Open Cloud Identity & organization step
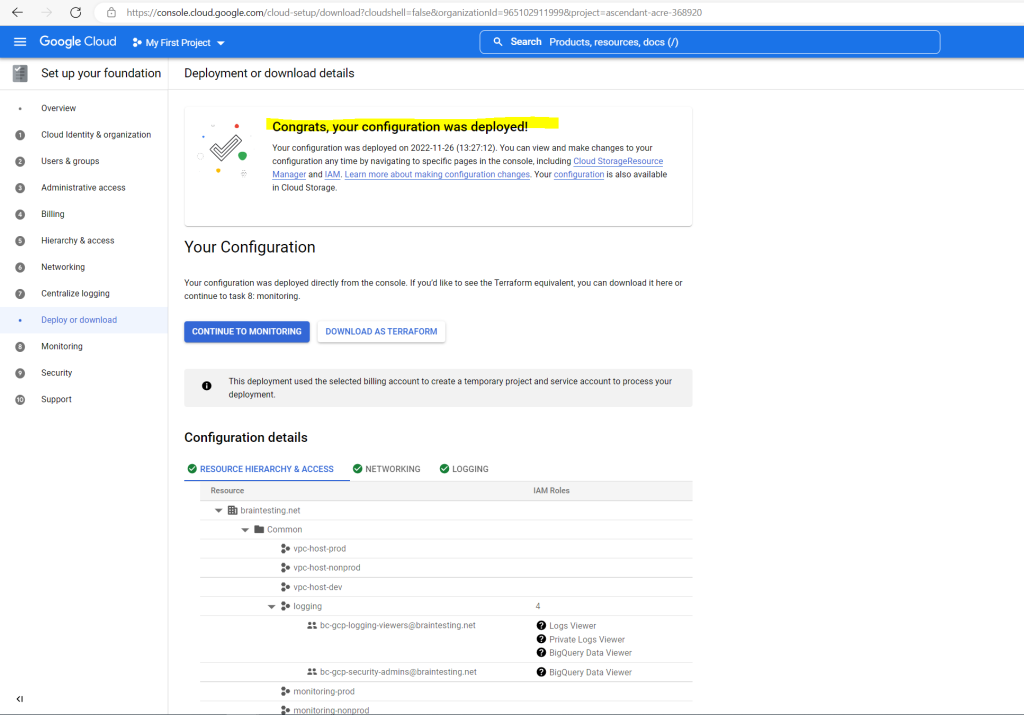The image size is (1024, 715). pos(96,135)
